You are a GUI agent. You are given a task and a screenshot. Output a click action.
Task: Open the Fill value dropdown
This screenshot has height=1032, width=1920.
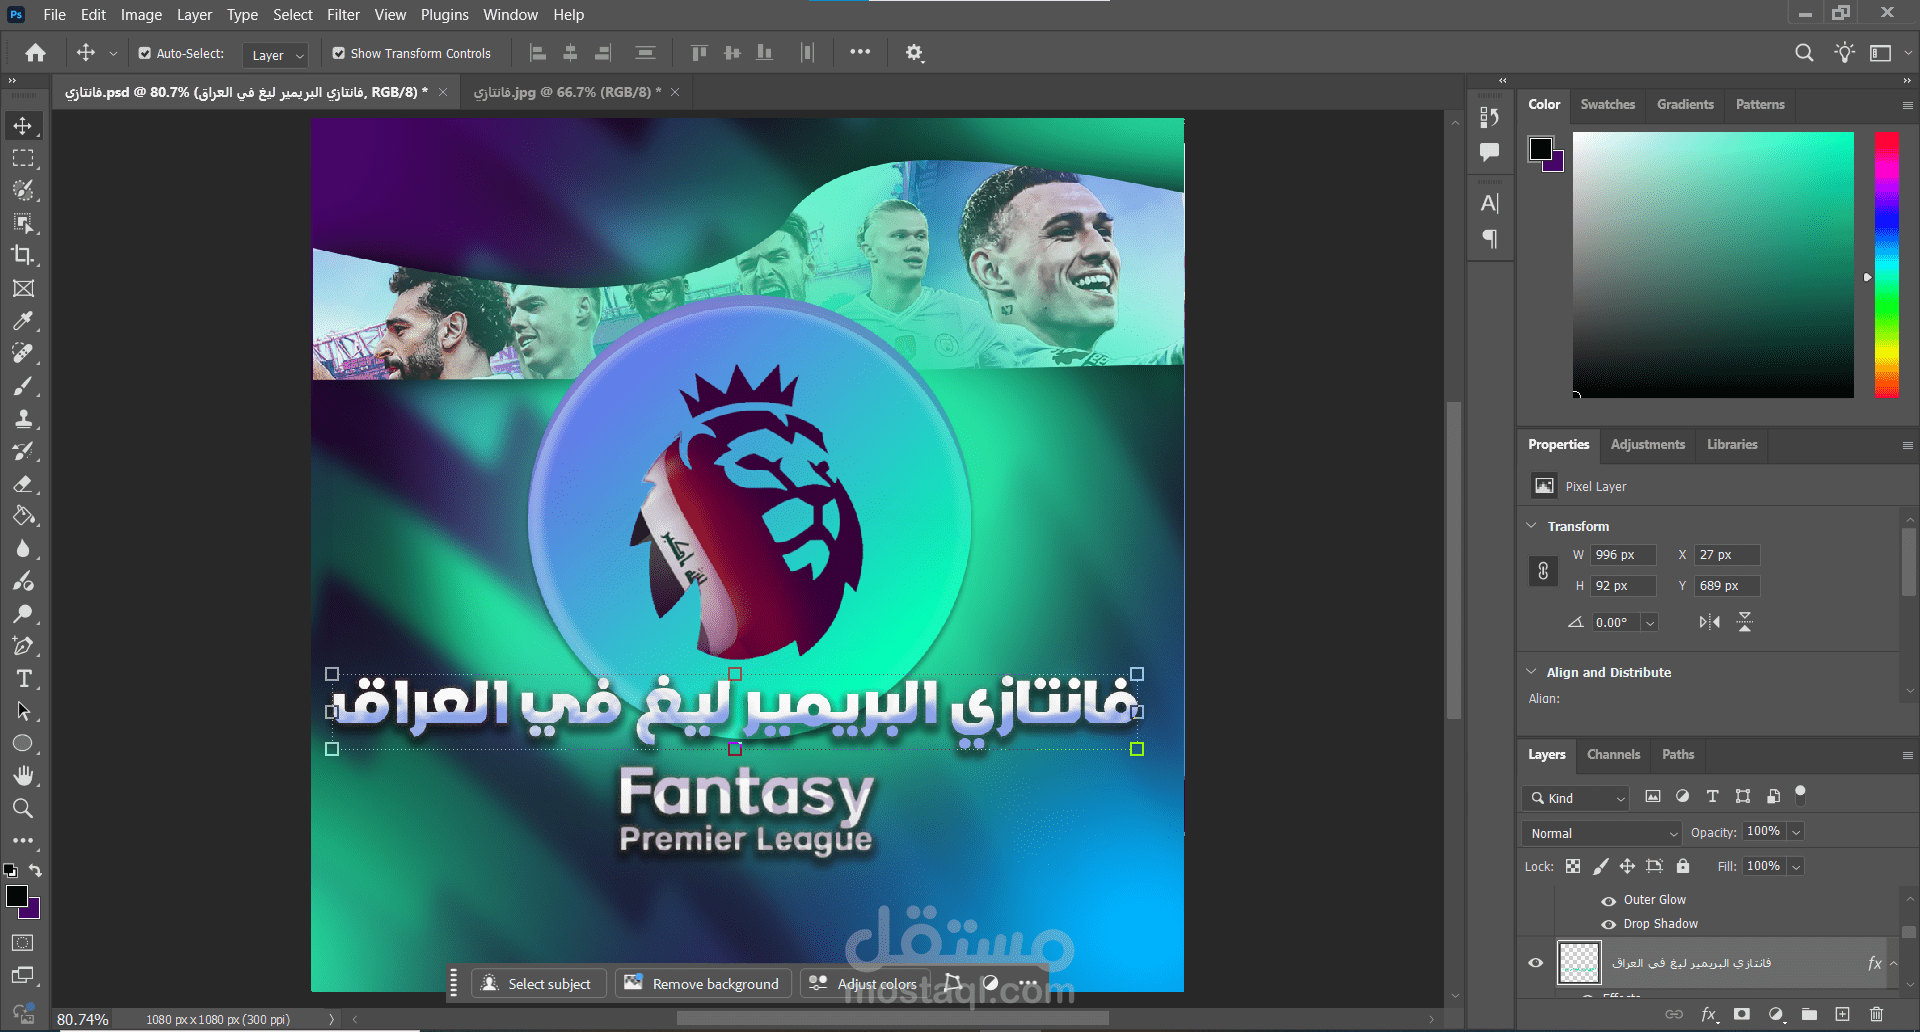pyautogui.click(x=1796, y=867)
